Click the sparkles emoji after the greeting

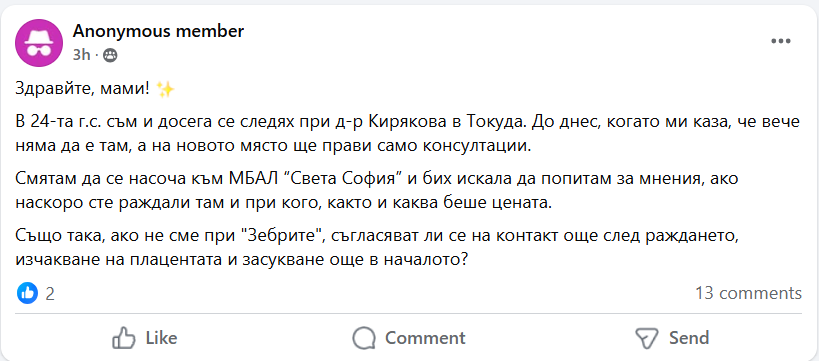[165, 90]
